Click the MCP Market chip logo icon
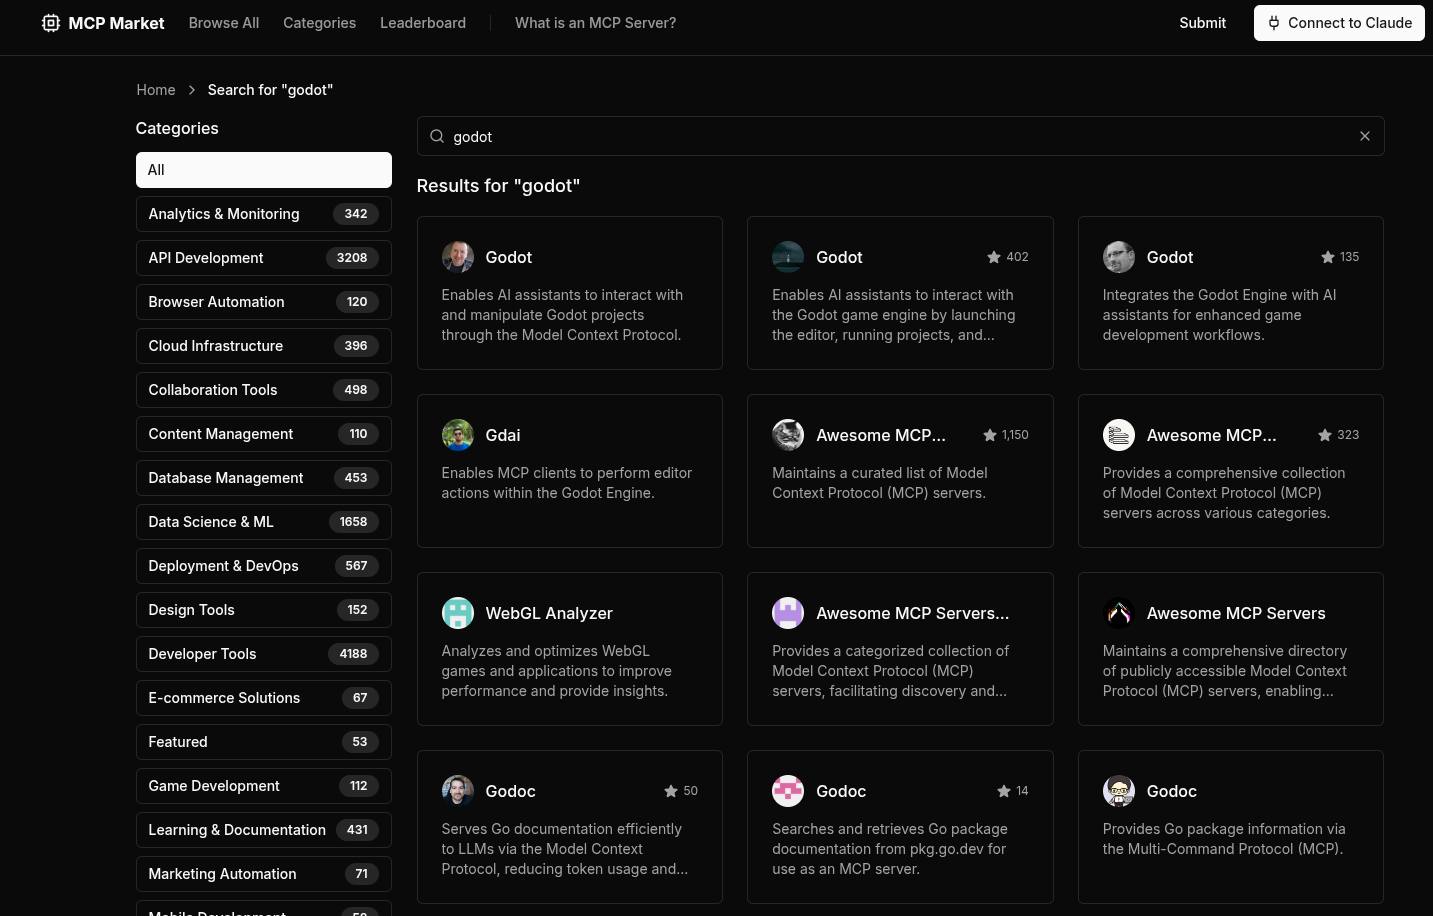The height and width of the screenshot is (916, 1433). tap(51, 23)
